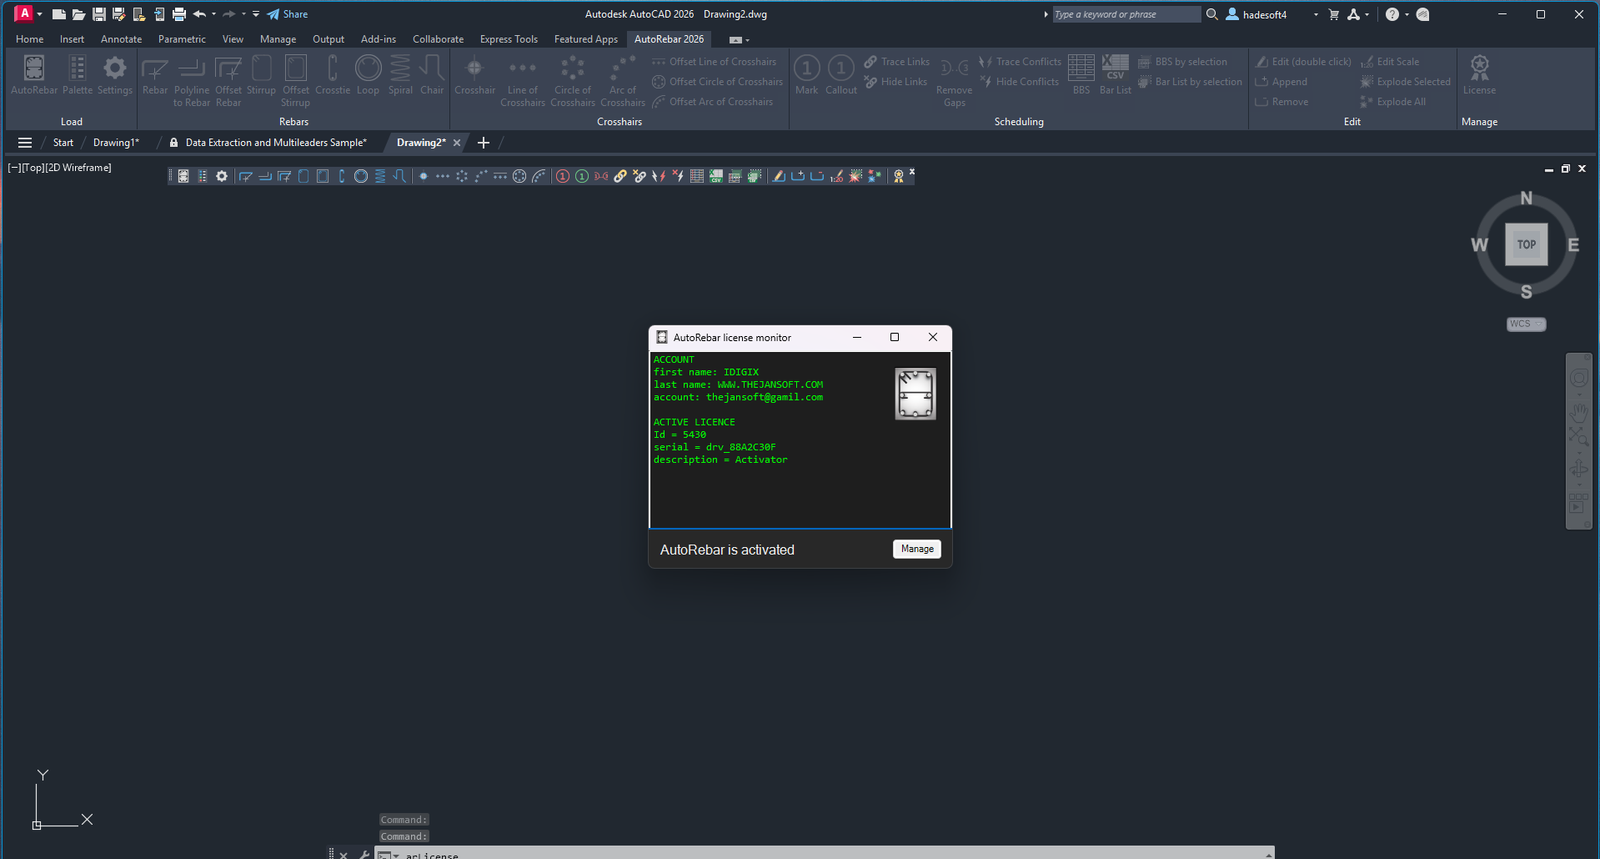Click the ViewCube South compass letter
The width and height of the screenshot is (1600, 859).
(1526, 292)
